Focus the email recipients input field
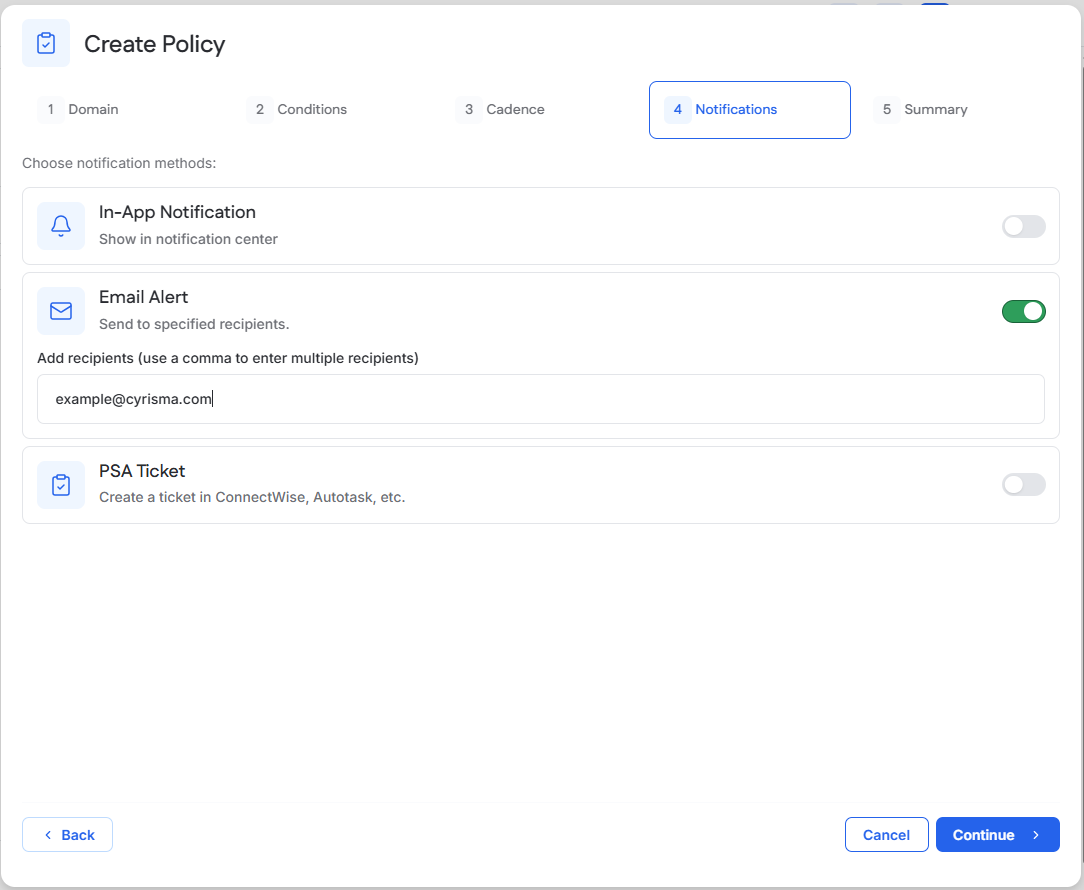Screen dimensions: 1084x890 click(541, 399)
